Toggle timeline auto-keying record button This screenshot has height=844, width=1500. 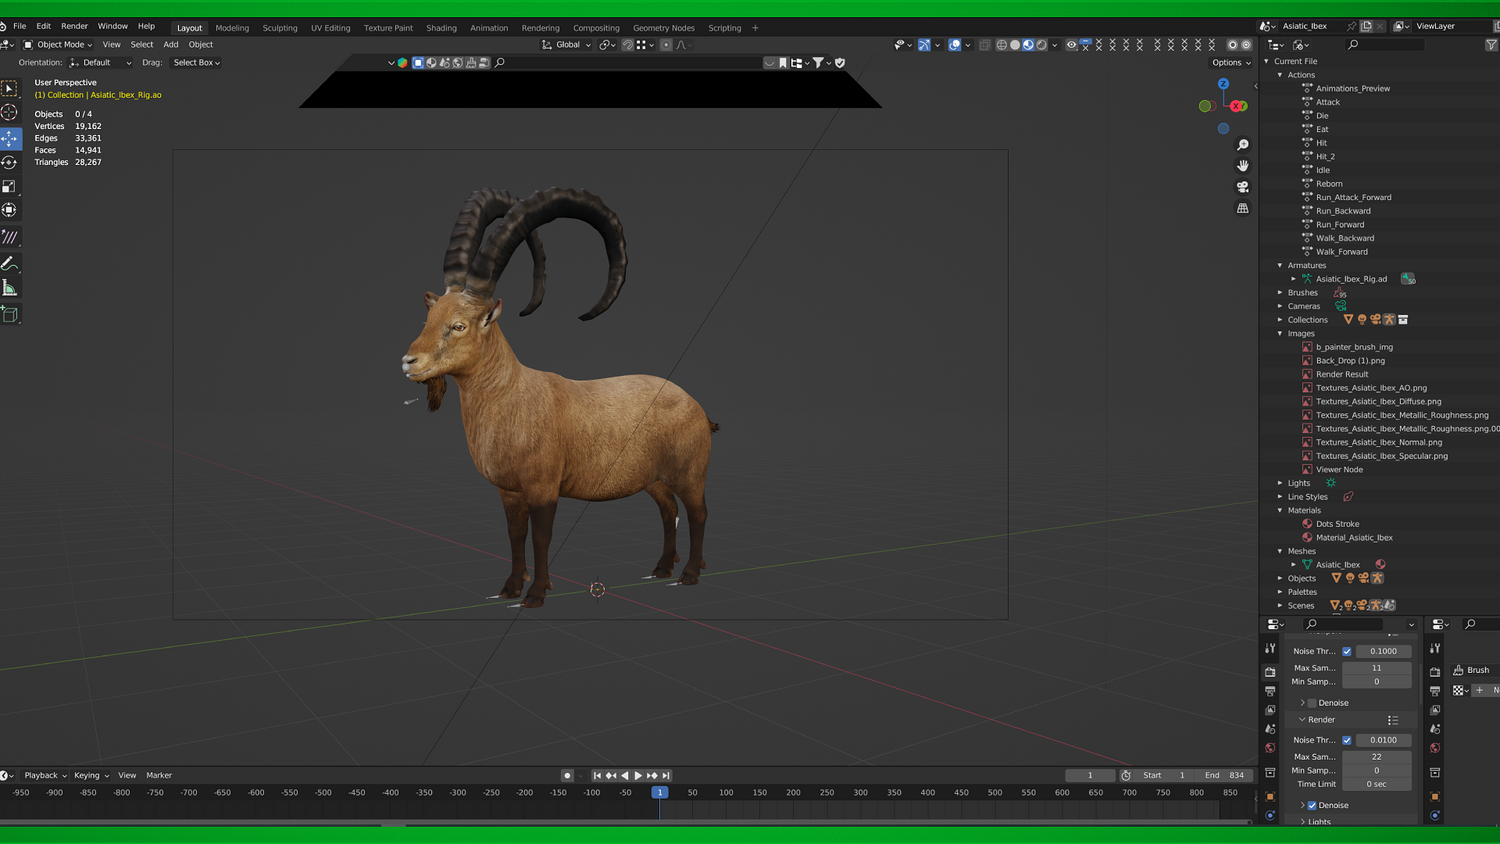pyautogui.click(x=567, y=775)
